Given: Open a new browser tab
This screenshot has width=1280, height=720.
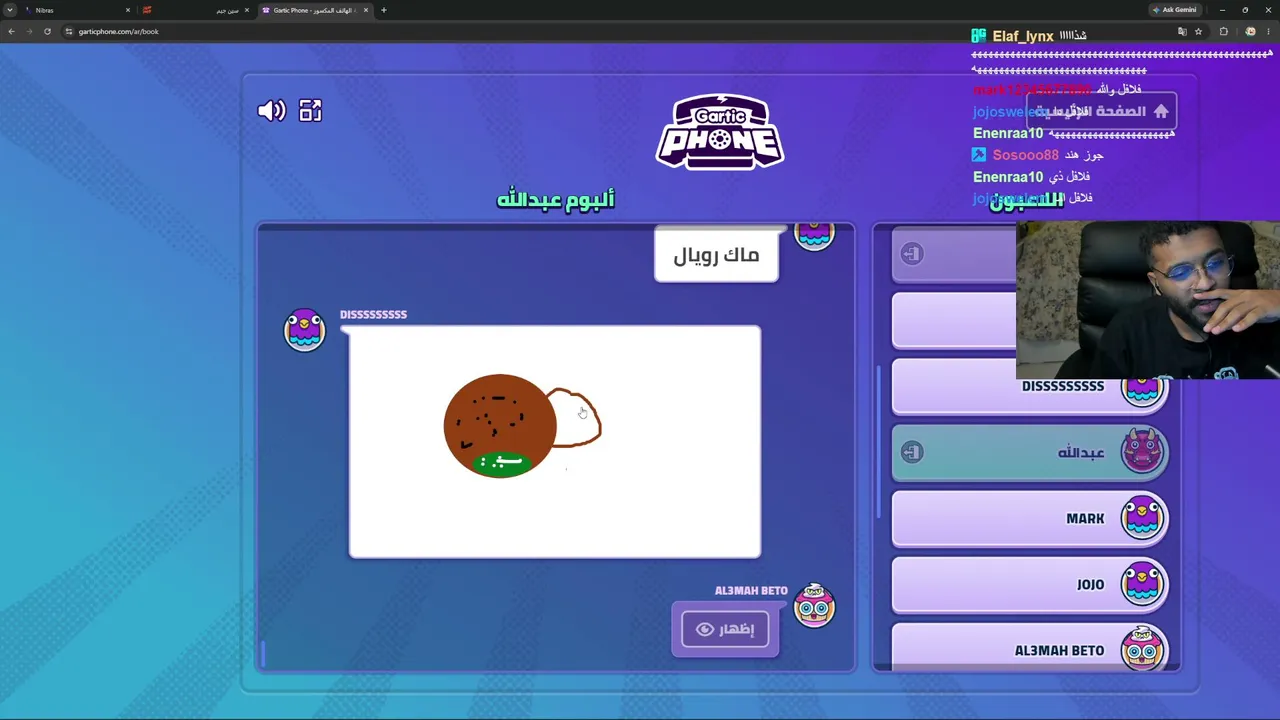Looking at the screenshot, I should 383,10.
